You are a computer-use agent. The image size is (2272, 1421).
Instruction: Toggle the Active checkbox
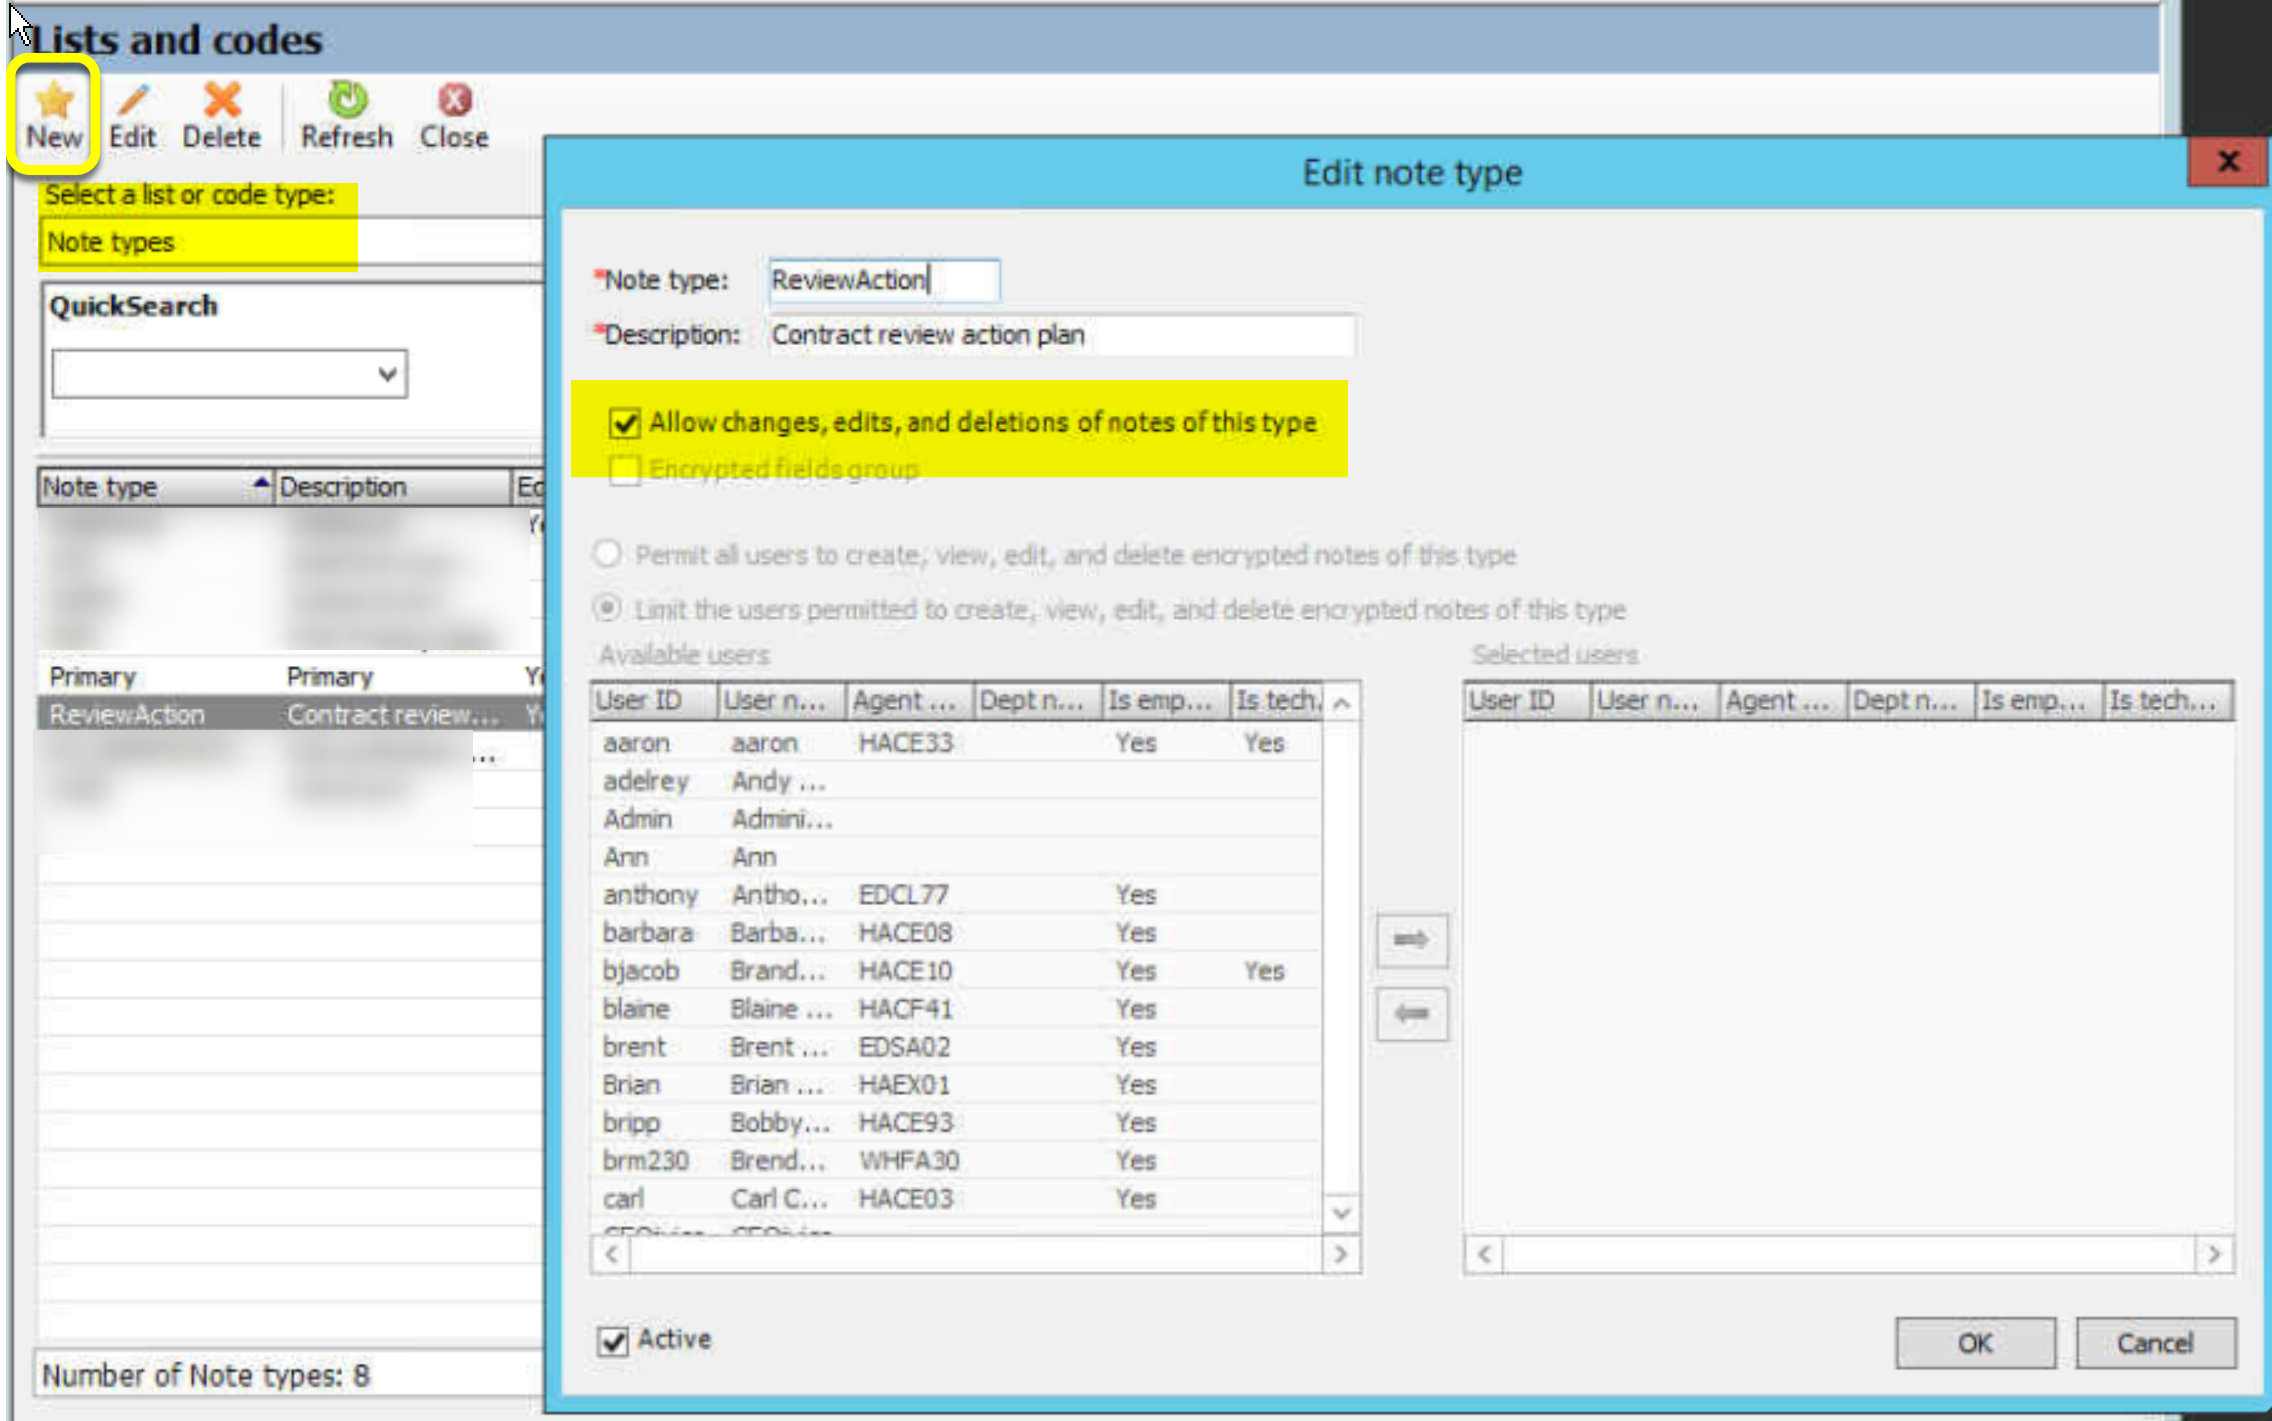[x=613, y=1341]
